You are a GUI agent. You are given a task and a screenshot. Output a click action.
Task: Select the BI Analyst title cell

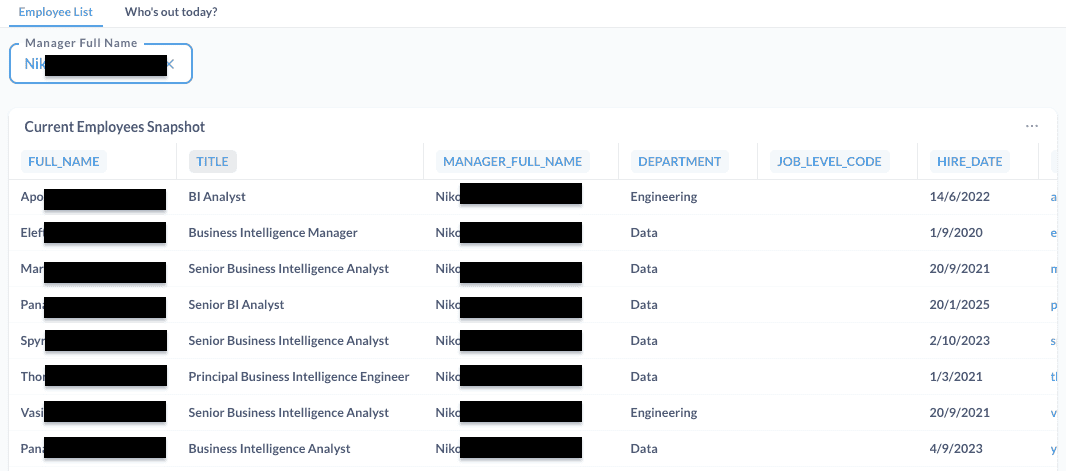[217, 197]
